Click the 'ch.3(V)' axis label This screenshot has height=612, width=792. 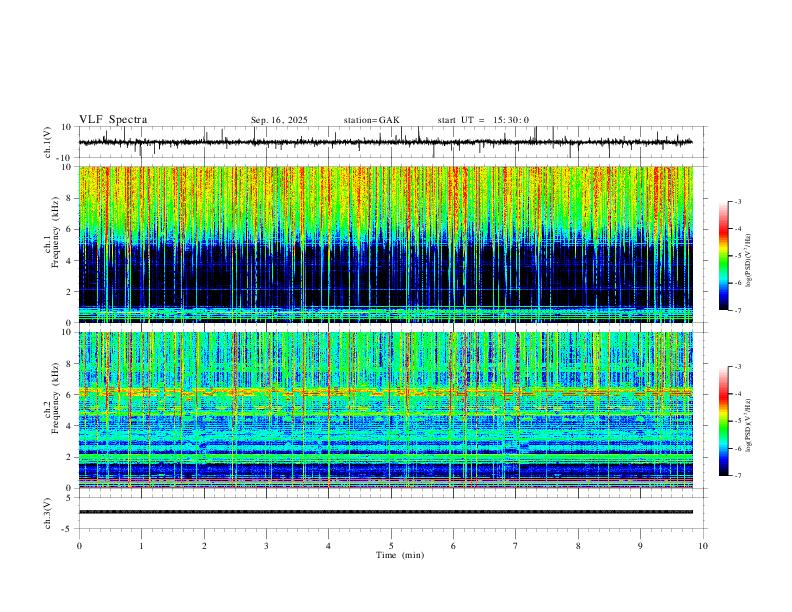pyautogui.click(x=48, y=513)
